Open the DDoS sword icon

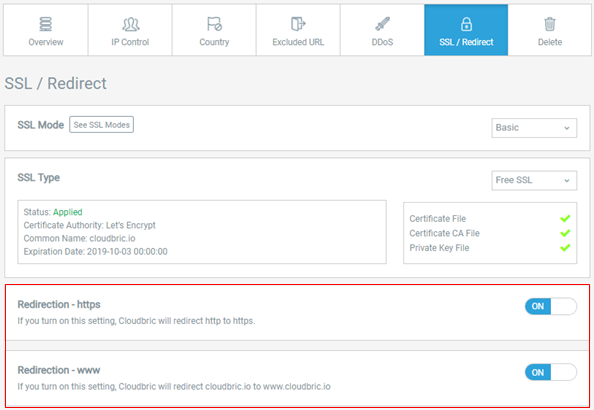tap(382, 24)
